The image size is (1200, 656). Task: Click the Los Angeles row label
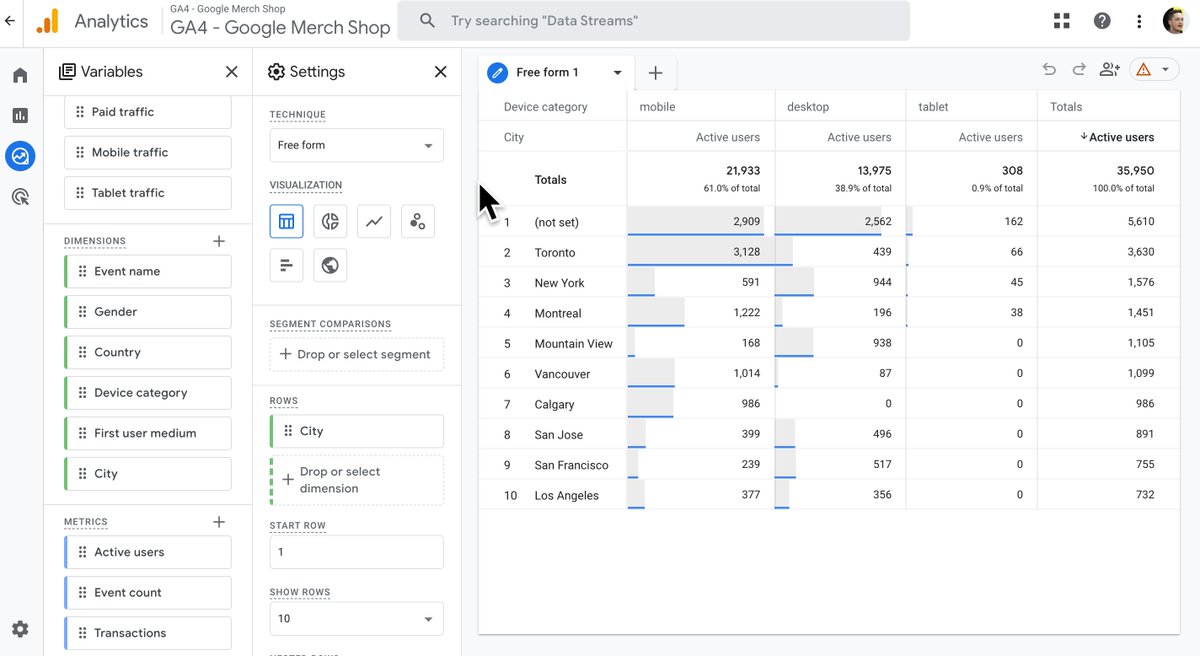pos(567,496)
